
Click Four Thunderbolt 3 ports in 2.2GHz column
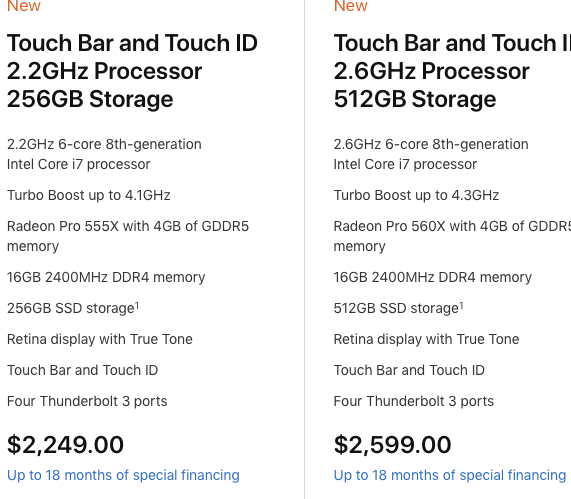click(87, 401)
